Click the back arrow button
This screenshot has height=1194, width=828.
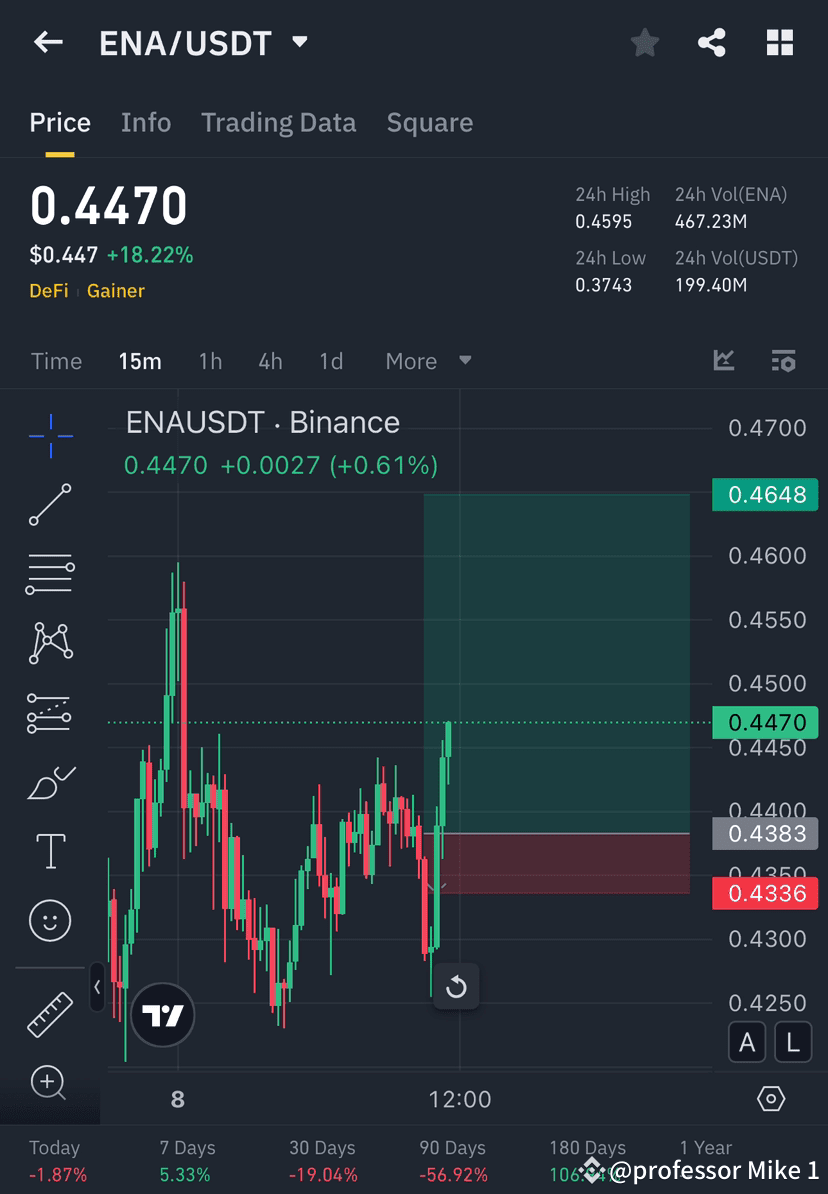coord(48,42)
